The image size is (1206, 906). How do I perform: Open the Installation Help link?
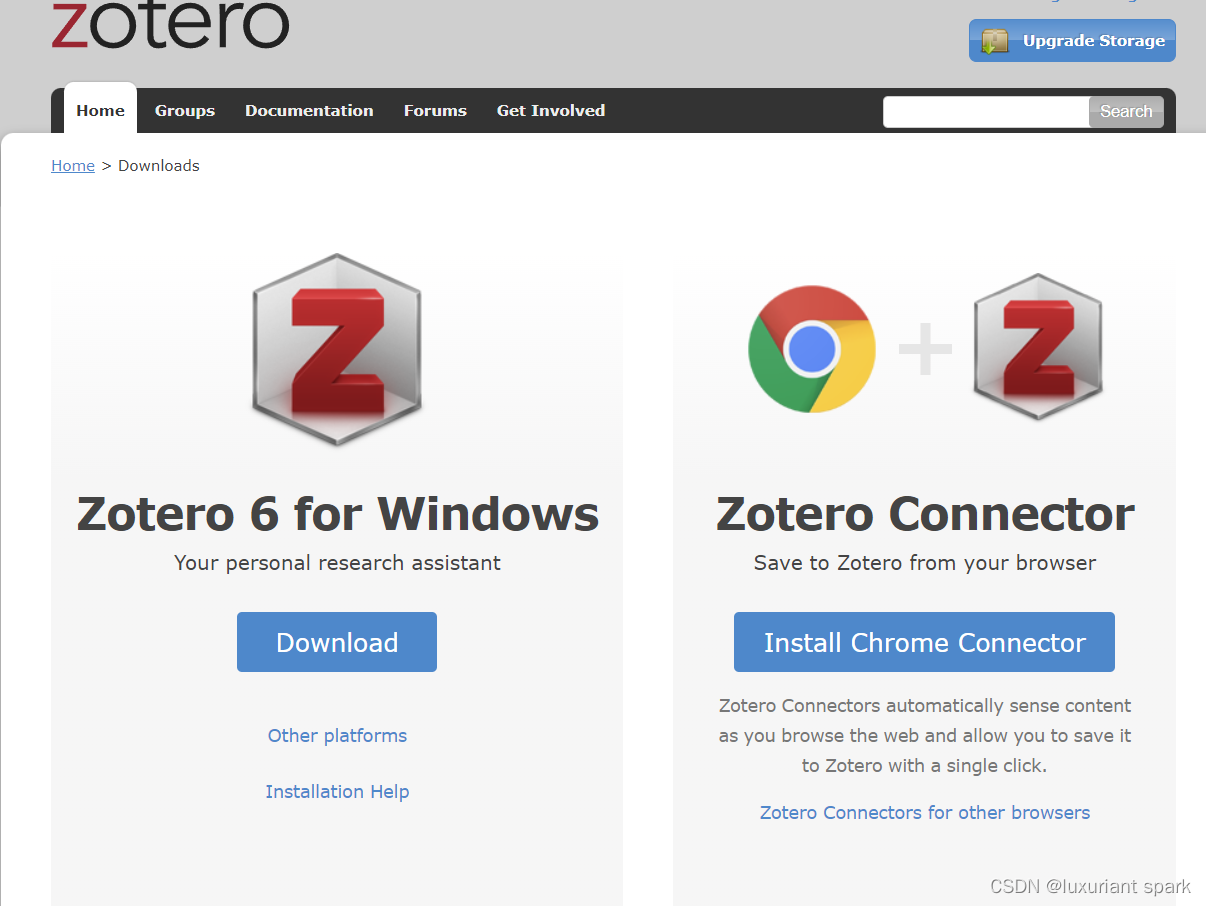(x=337, y=792)
